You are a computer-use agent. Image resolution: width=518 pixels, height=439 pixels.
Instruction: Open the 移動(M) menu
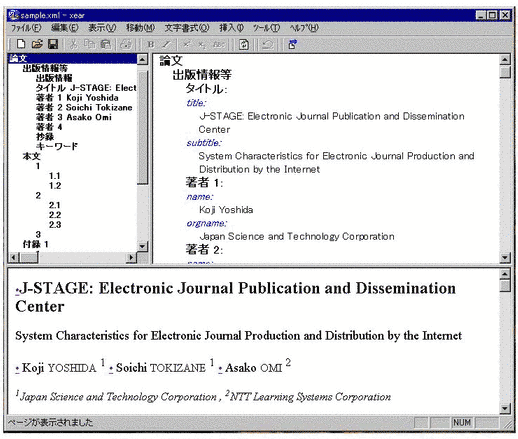[x=140, y=28]
